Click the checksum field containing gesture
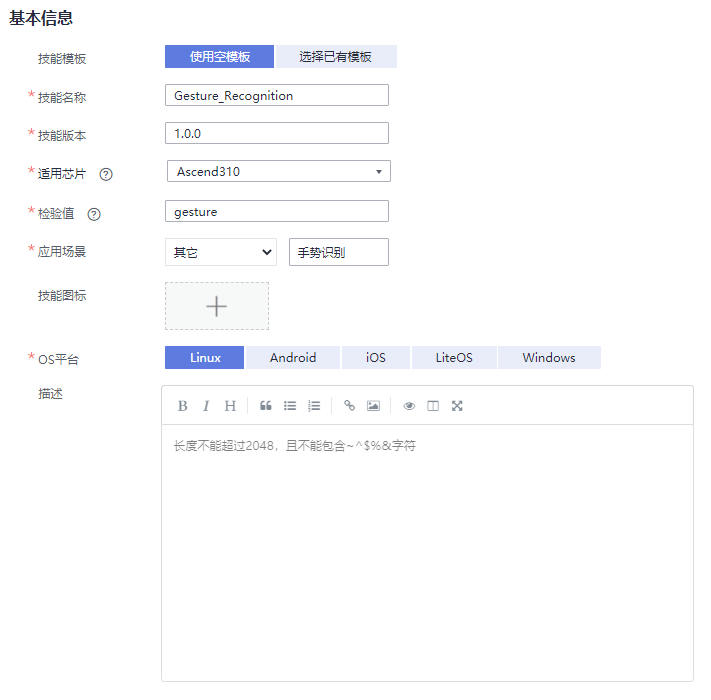This screenshot has width=711, height=700. coord(277,211)
